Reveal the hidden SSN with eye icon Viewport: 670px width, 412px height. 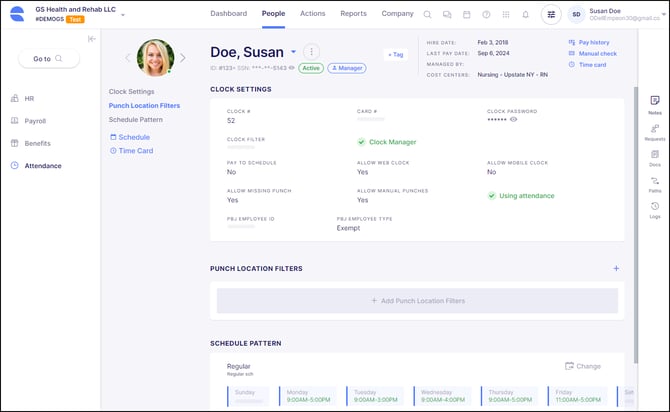(291, 68)
